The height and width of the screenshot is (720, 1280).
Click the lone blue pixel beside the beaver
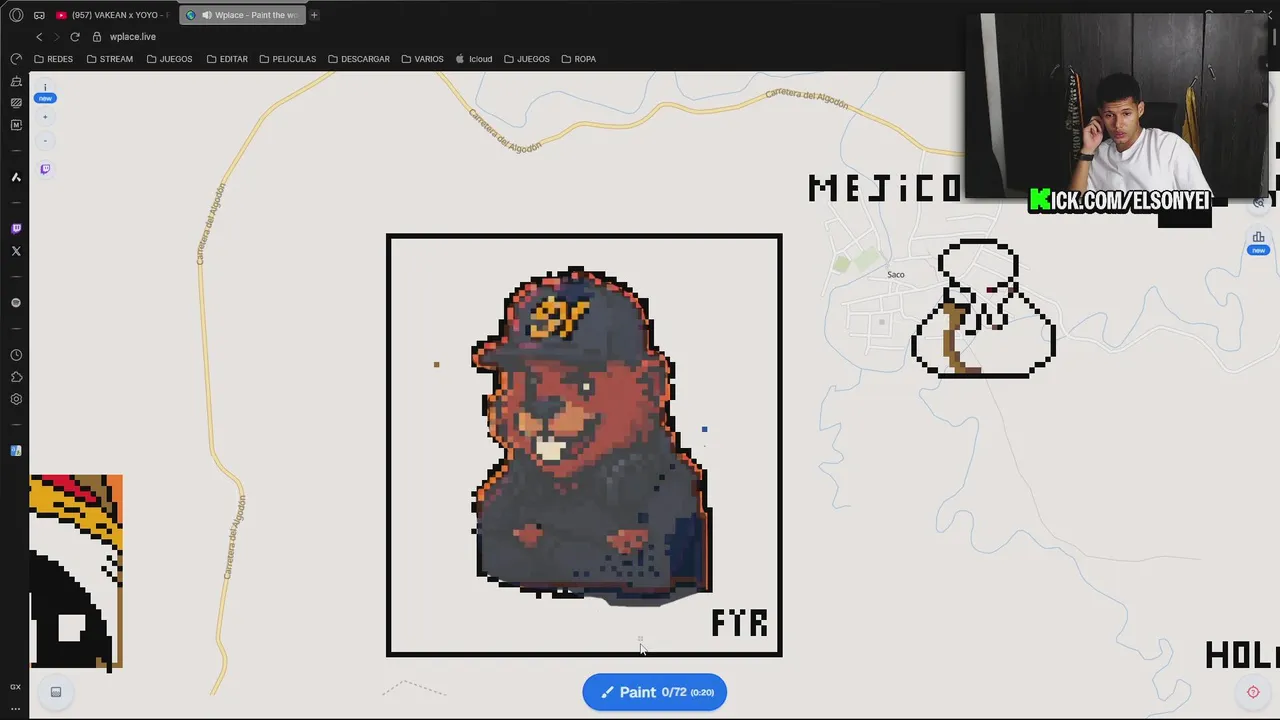tap(704, 429)
